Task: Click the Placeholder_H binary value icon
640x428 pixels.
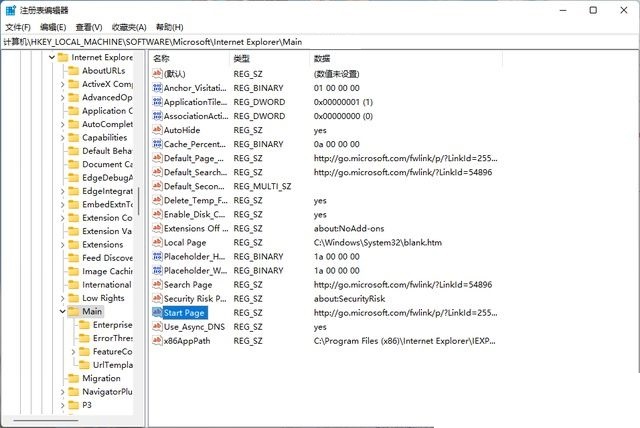Action: click(157, 256)
